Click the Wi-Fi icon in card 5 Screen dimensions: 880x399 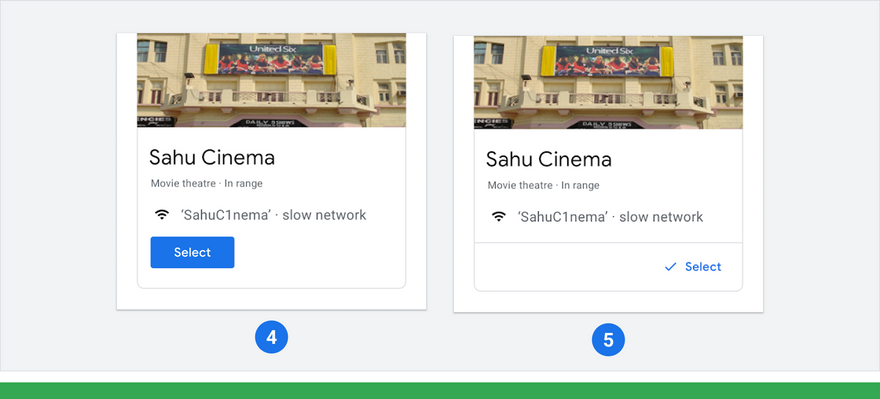pos(498,217)
